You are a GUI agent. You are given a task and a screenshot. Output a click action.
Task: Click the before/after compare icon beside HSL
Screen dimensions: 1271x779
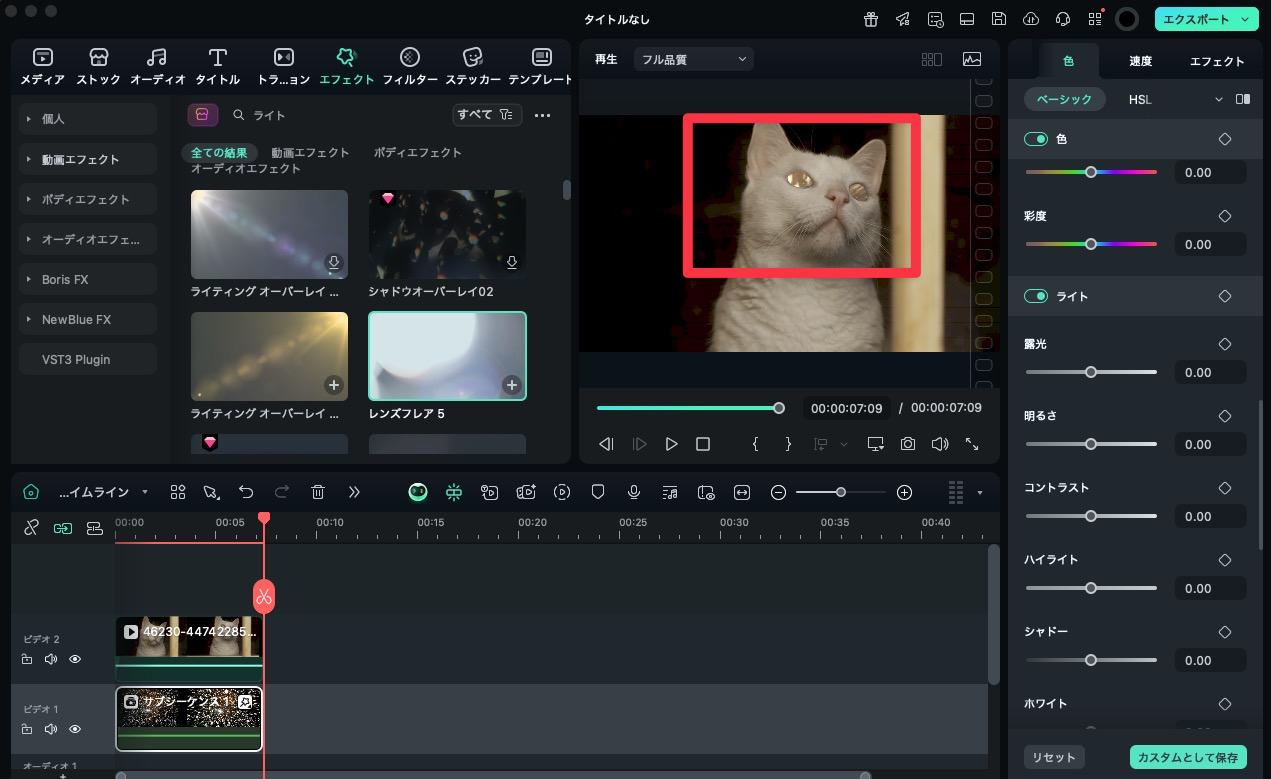pos(1243,99)
